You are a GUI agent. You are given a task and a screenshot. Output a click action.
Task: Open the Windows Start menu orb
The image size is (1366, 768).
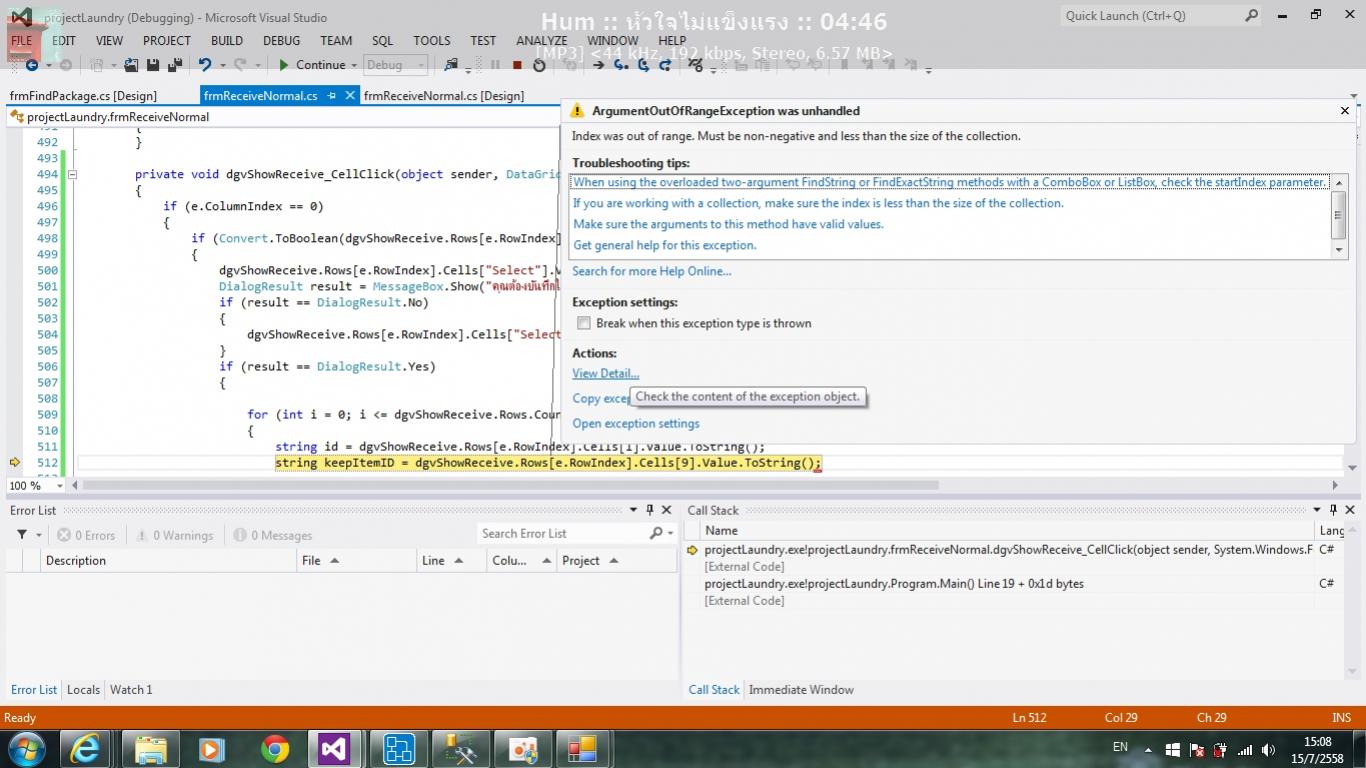click(26, 748)
